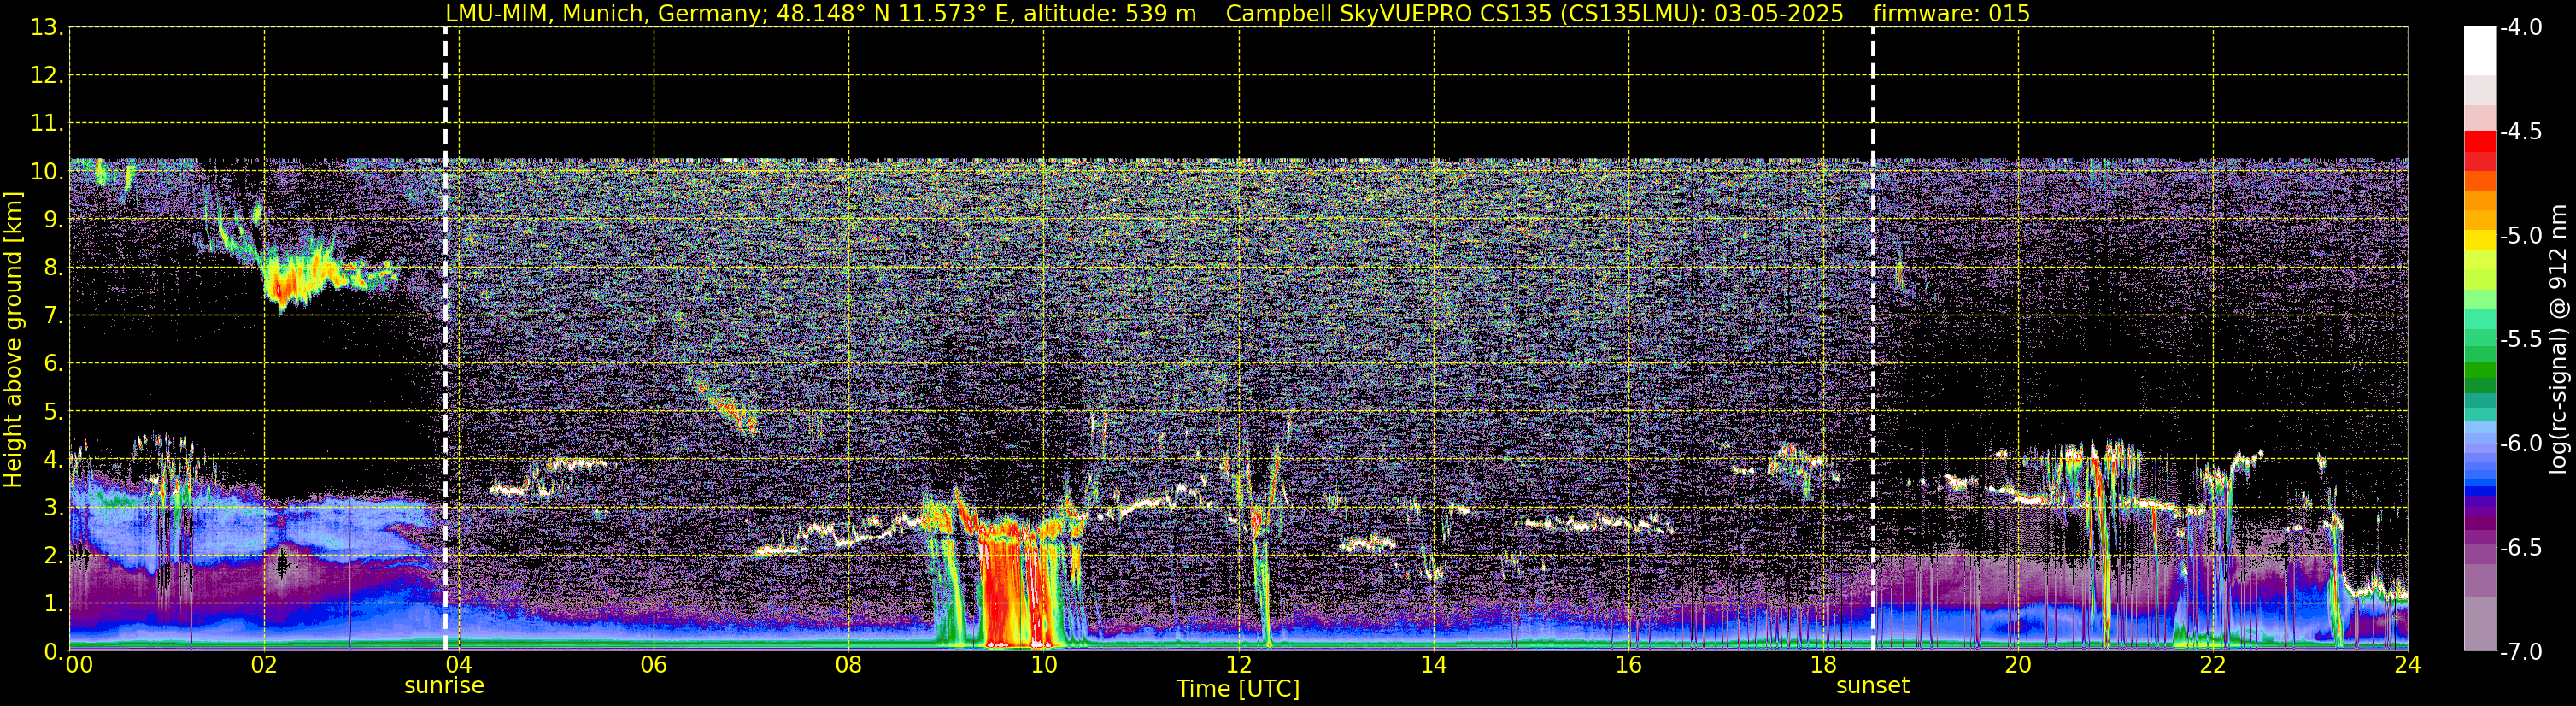Click the "3." height axis tick label
Screen dimensions: 2576x706
coord(54,508)
